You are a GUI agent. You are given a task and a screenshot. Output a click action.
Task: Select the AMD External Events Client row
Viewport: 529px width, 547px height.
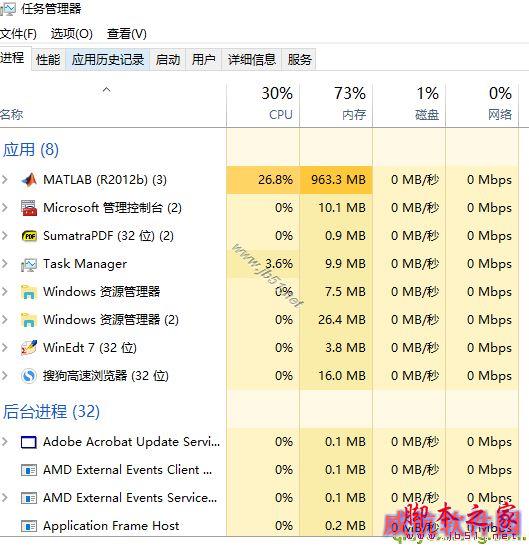(259, 470)
